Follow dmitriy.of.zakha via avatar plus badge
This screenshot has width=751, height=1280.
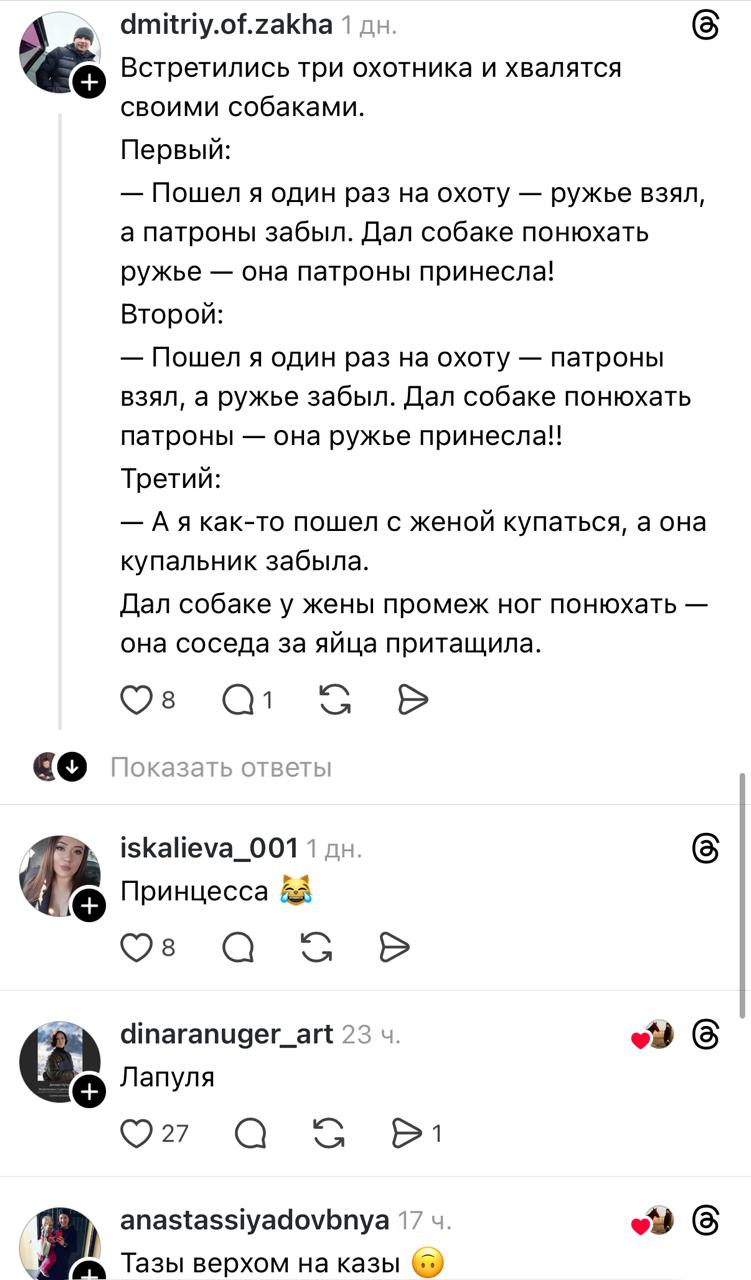click(89, 82)
